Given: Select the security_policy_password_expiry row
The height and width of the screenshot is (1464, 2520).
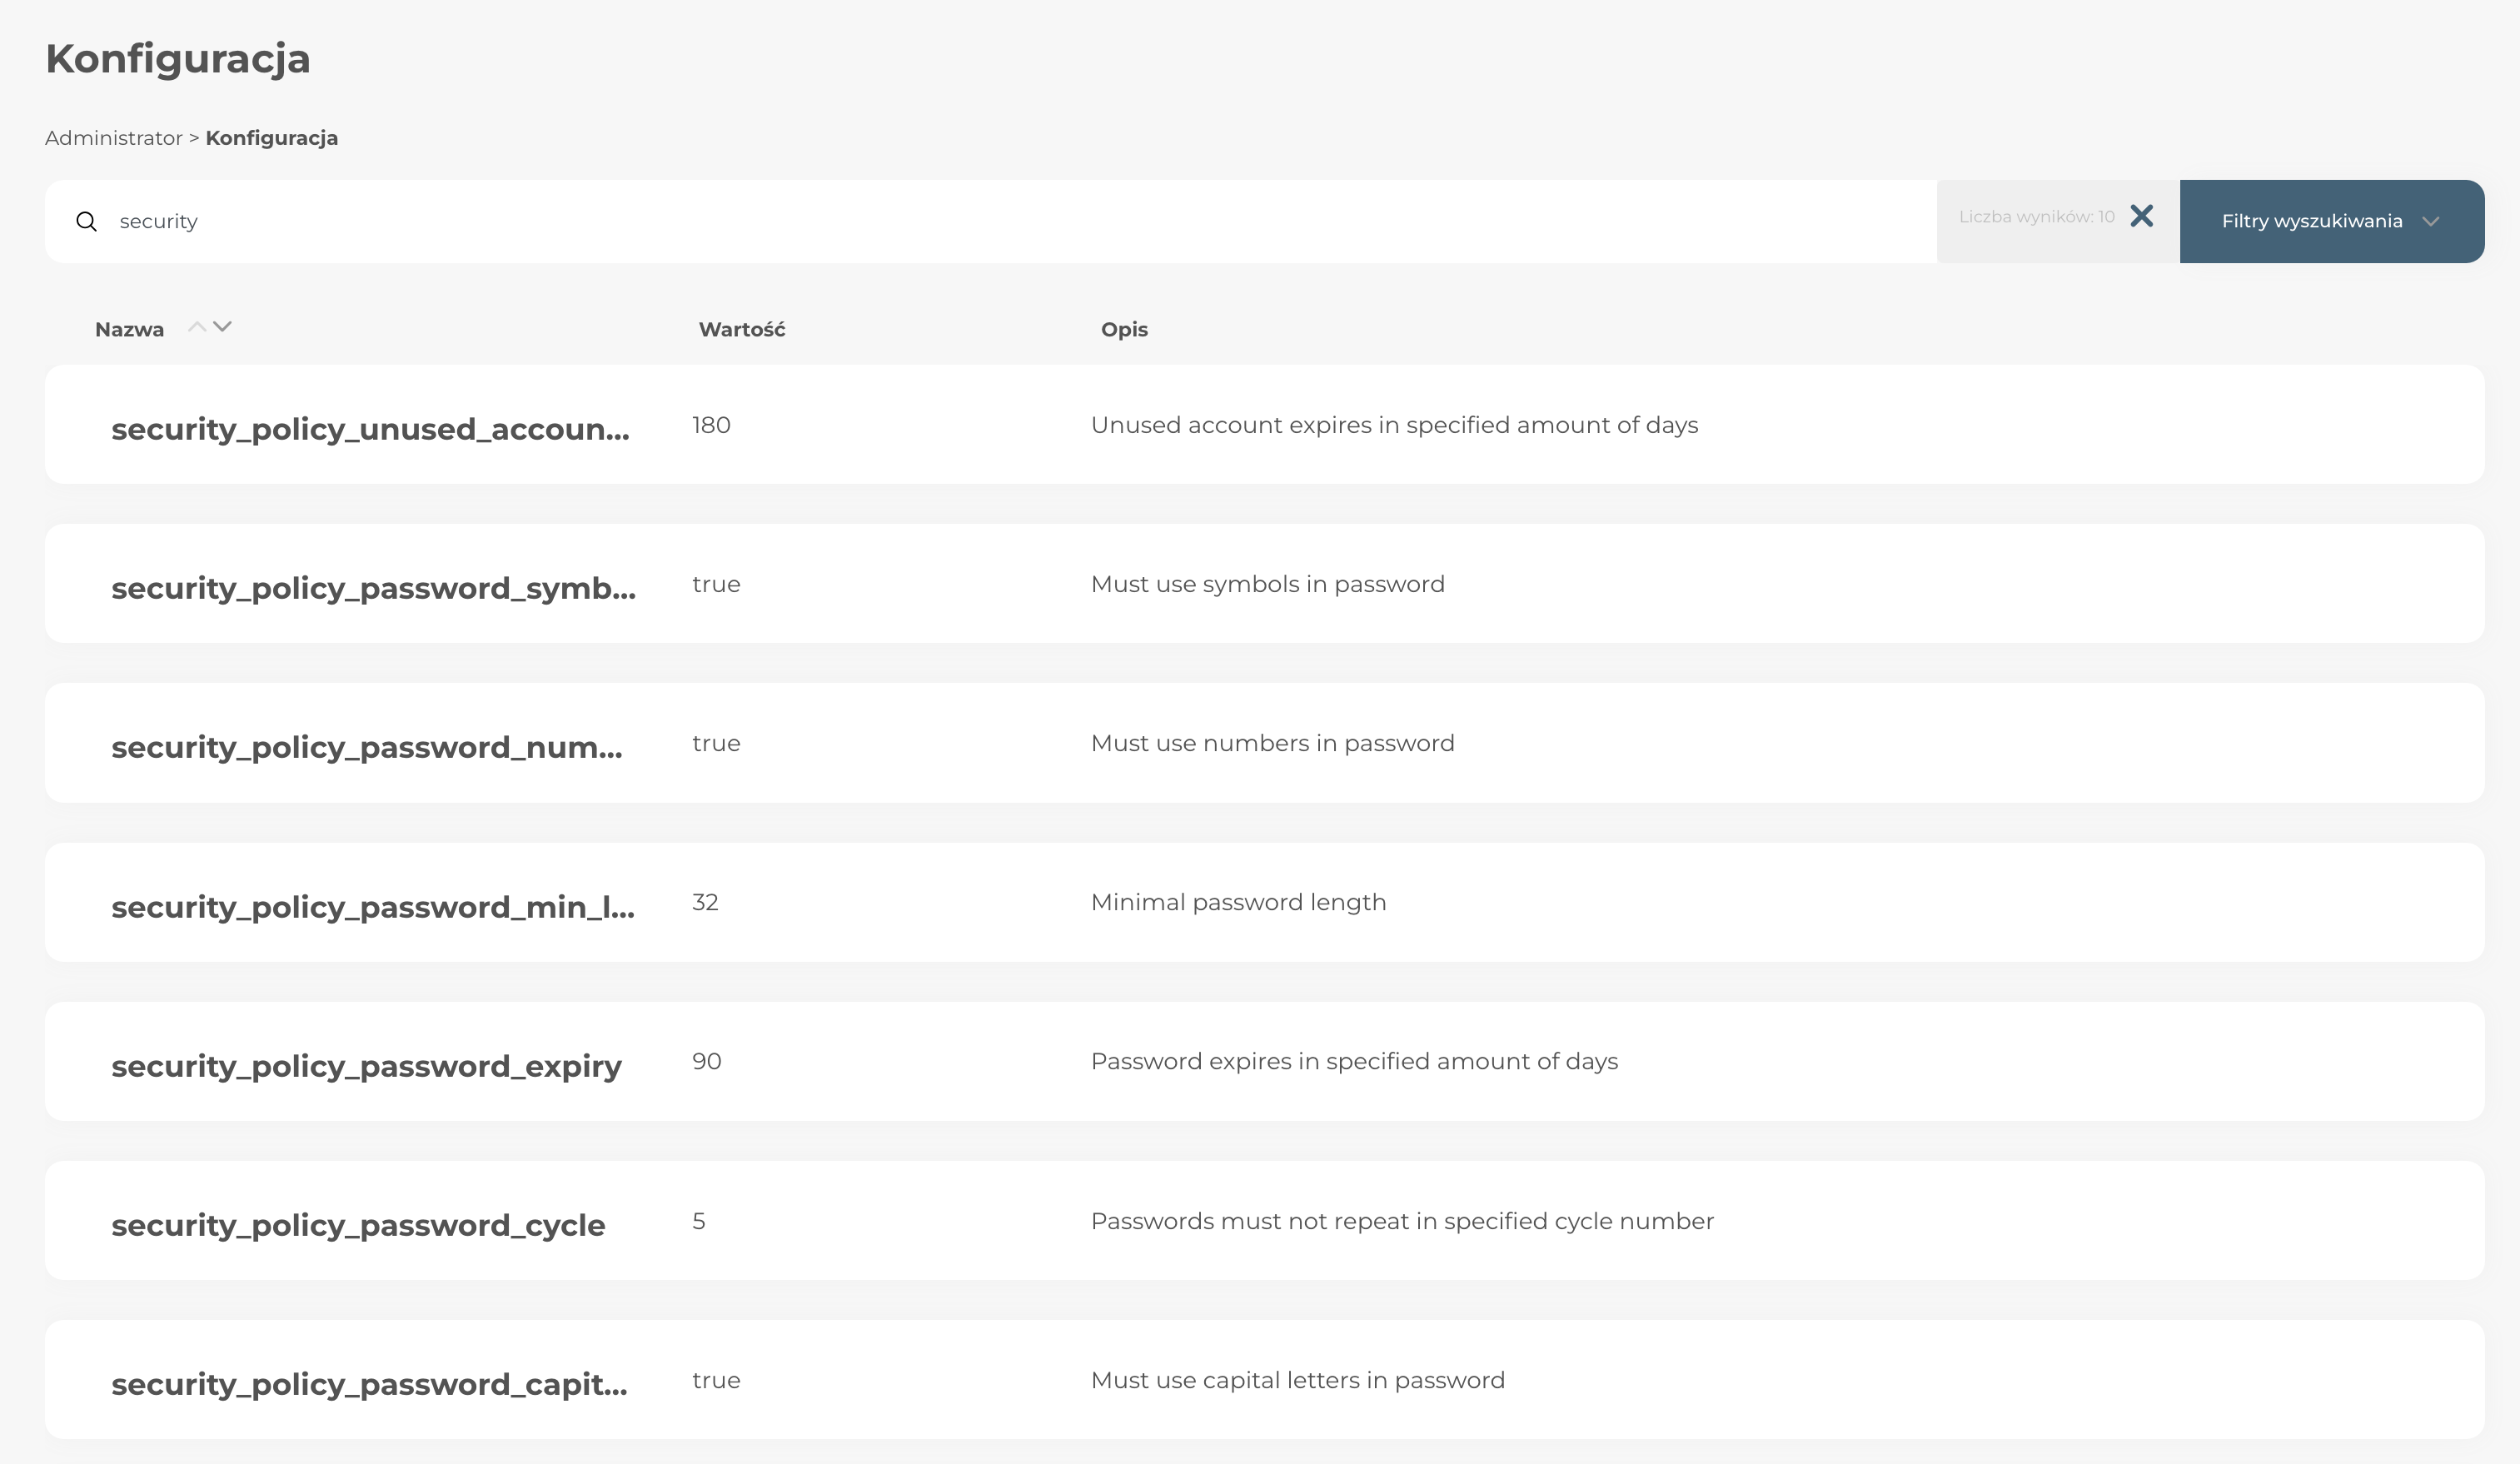Looking at the screenshot, I should pyautogui.click(x=366, y=1065).
